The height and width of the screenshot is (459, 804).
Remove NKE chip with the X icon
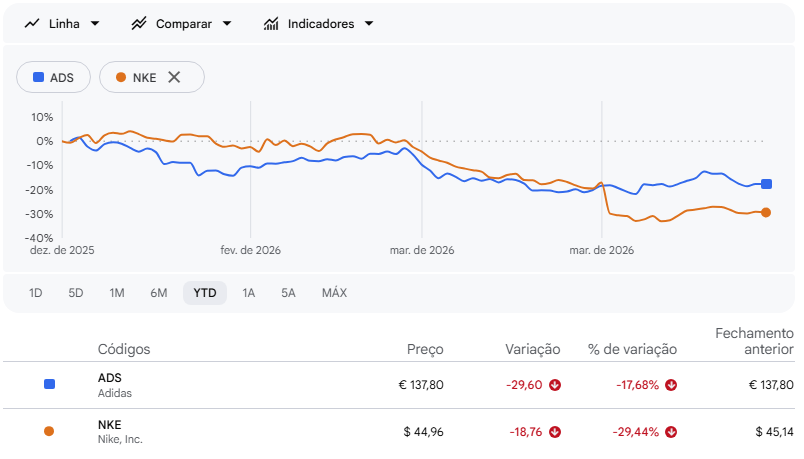click(174, 77)
